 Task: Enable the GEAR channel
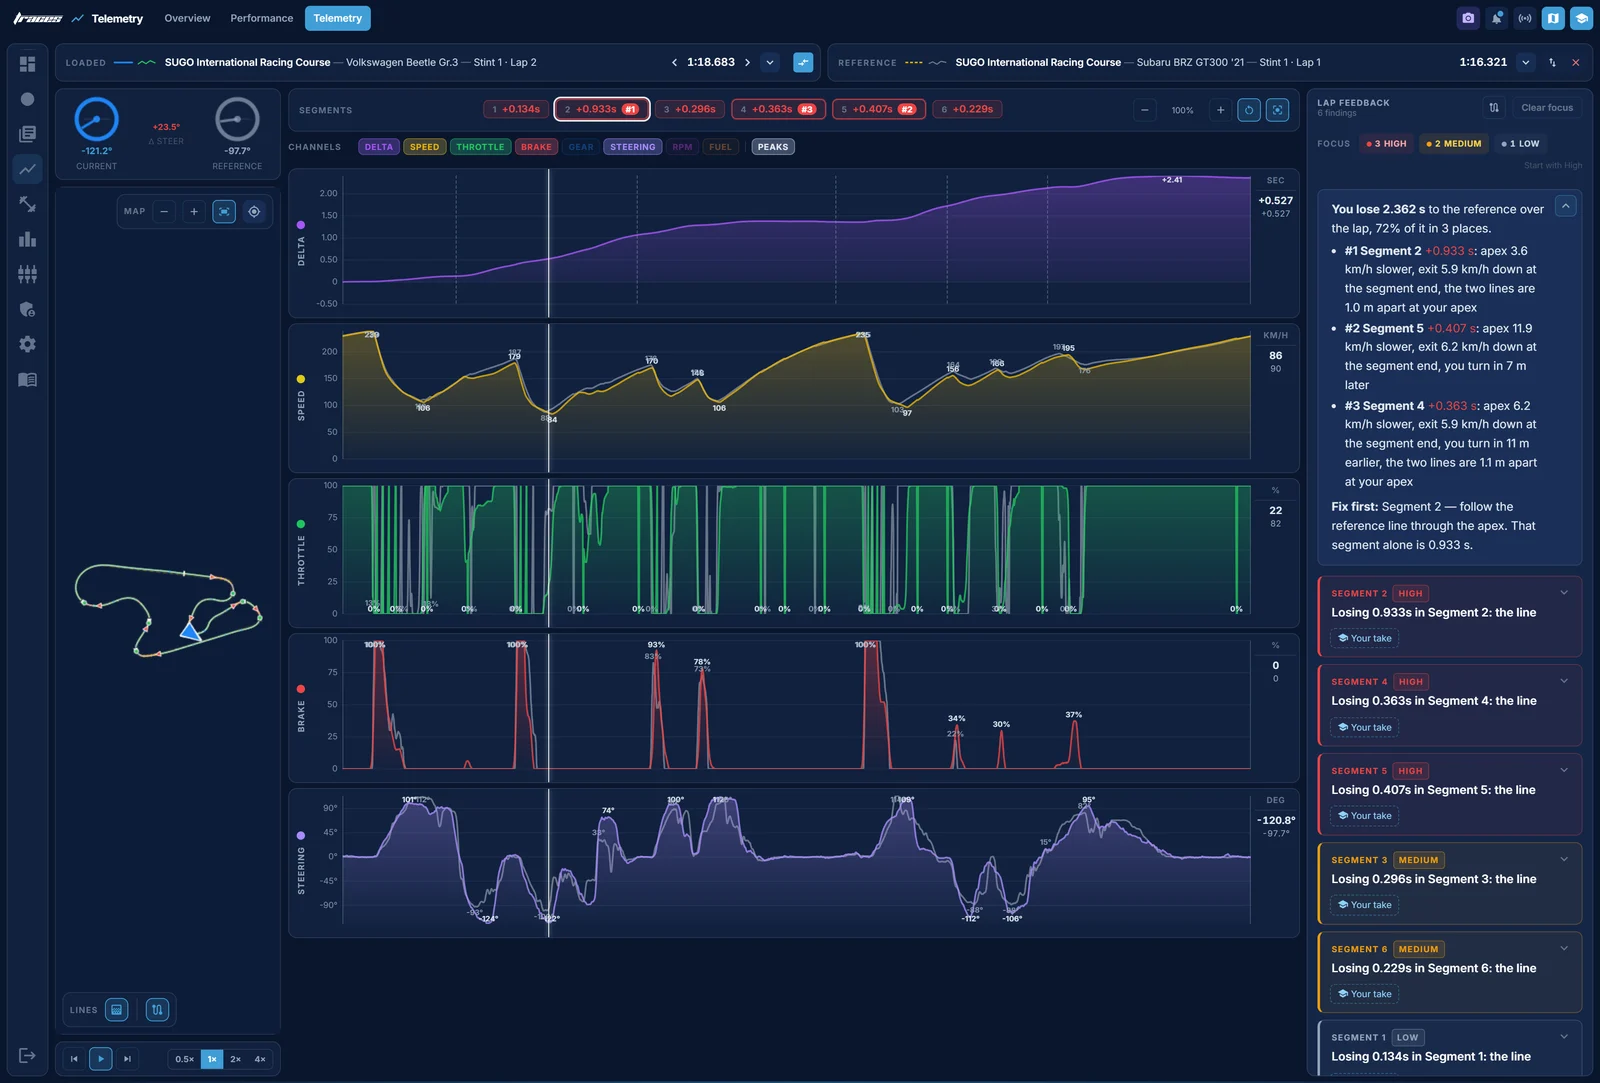[581, 147]
